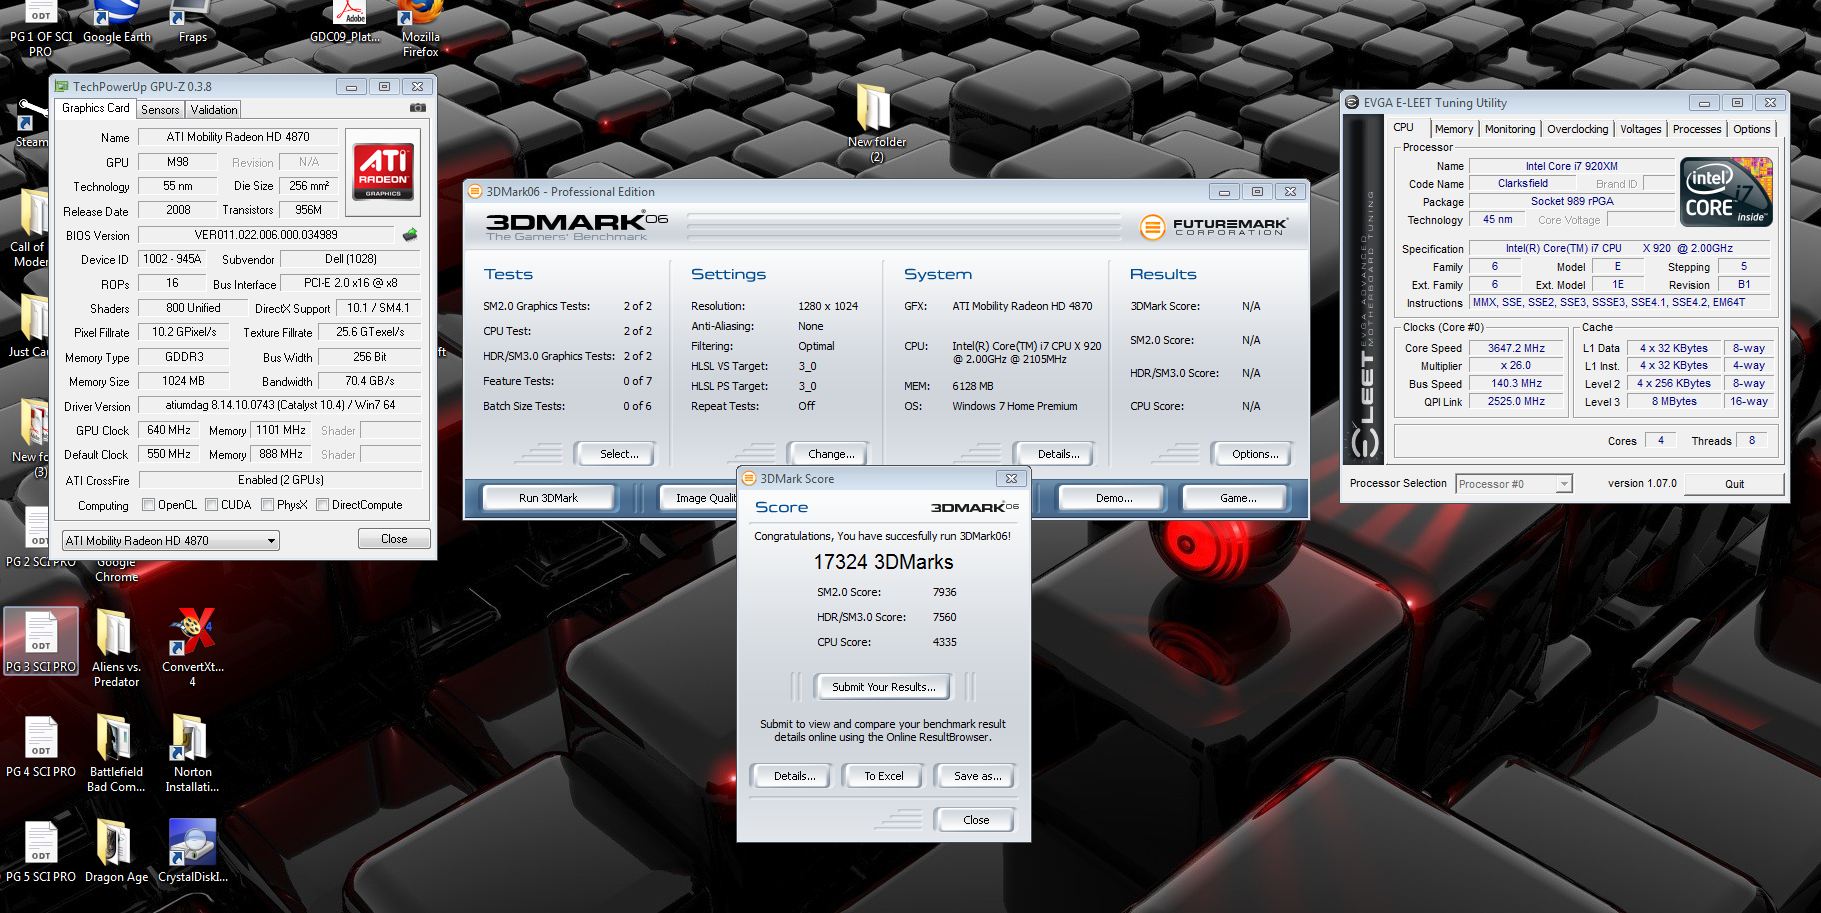This screenshot has width=1821, height=913.
Task: Open the Processes tab in E-LEET
Action: coord(1696,129)
